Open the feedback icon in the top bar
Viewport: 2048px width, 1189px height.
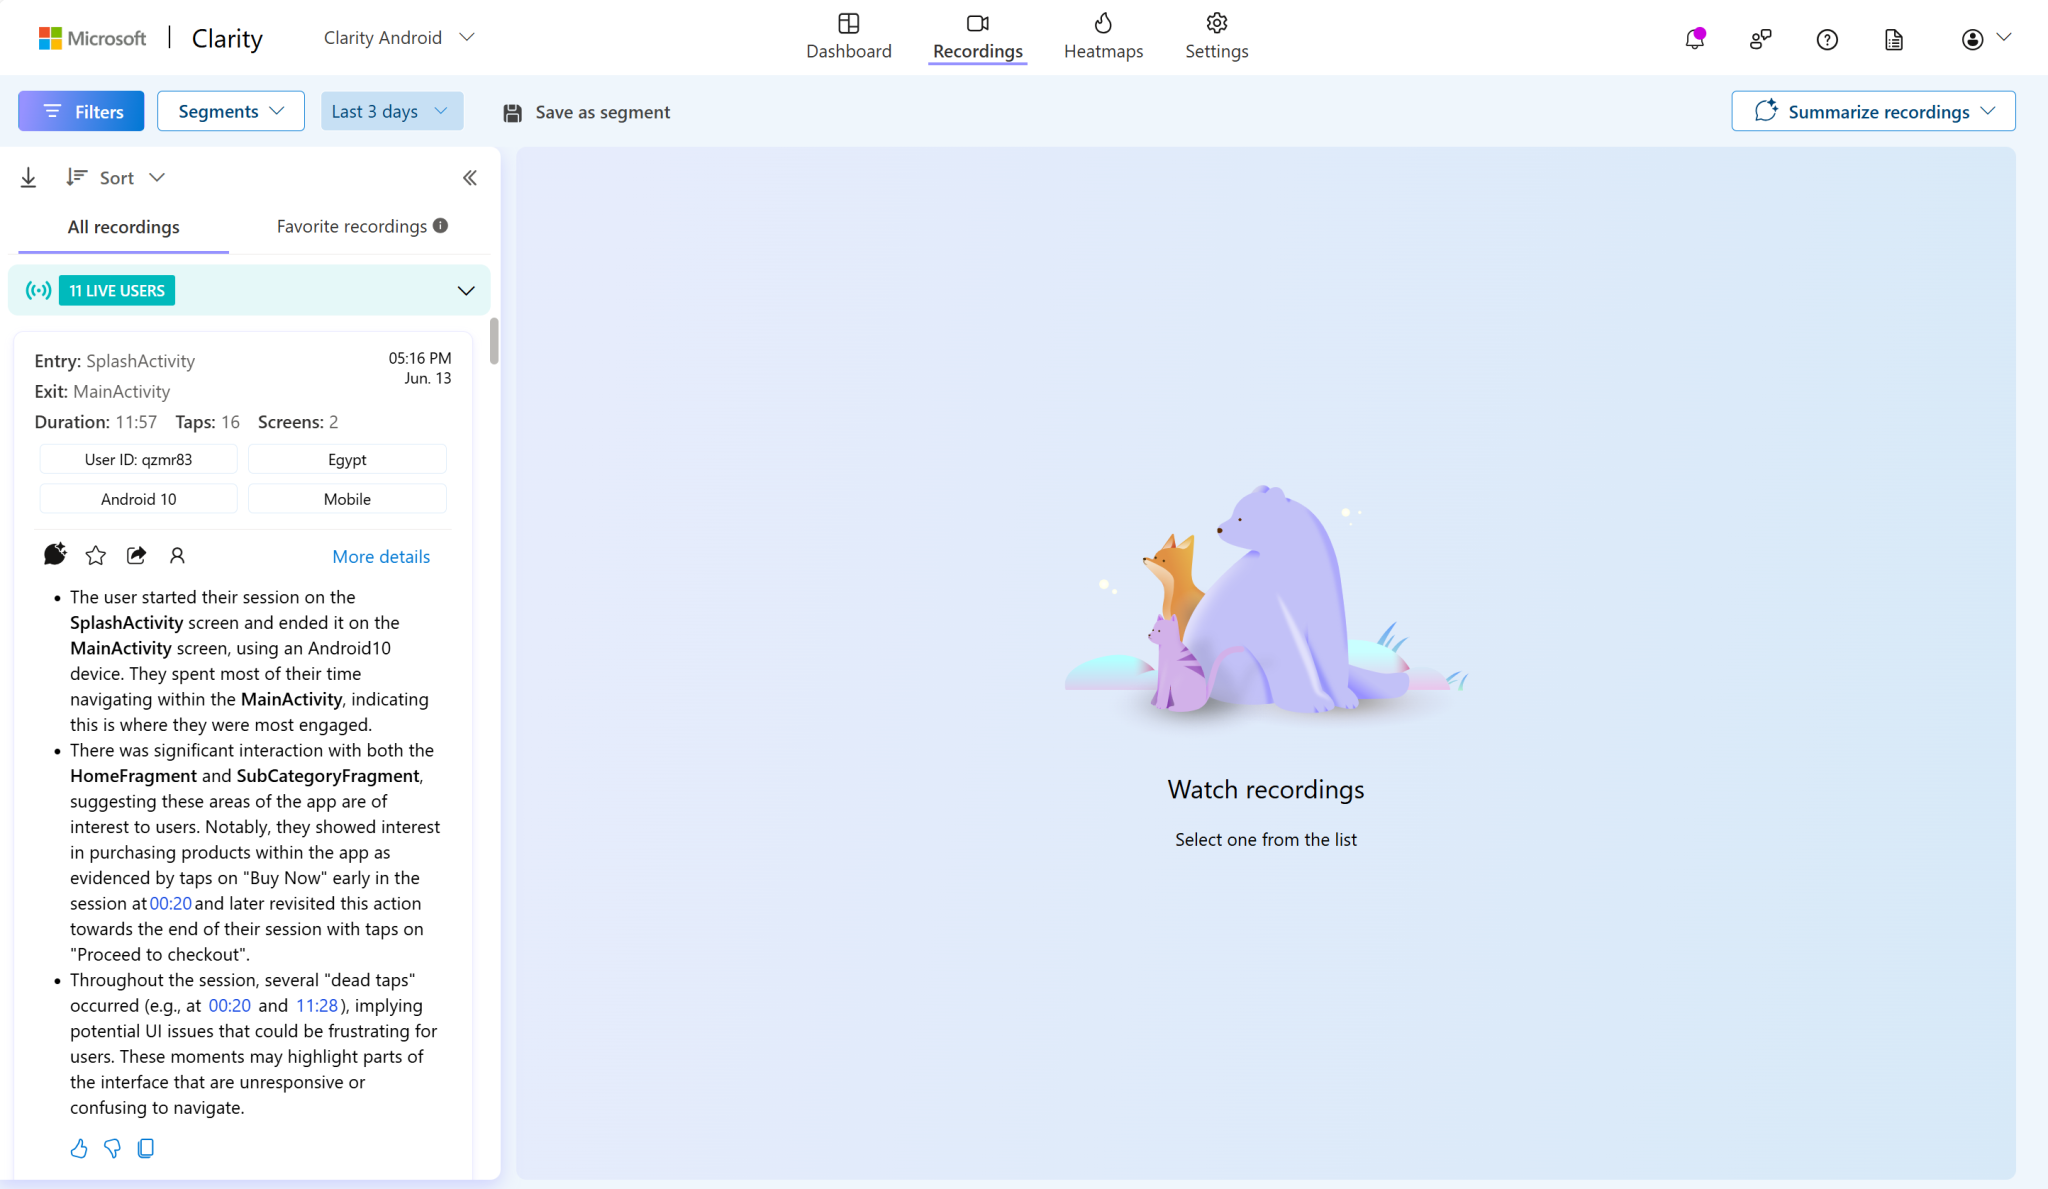click(x=1761, y=39)
